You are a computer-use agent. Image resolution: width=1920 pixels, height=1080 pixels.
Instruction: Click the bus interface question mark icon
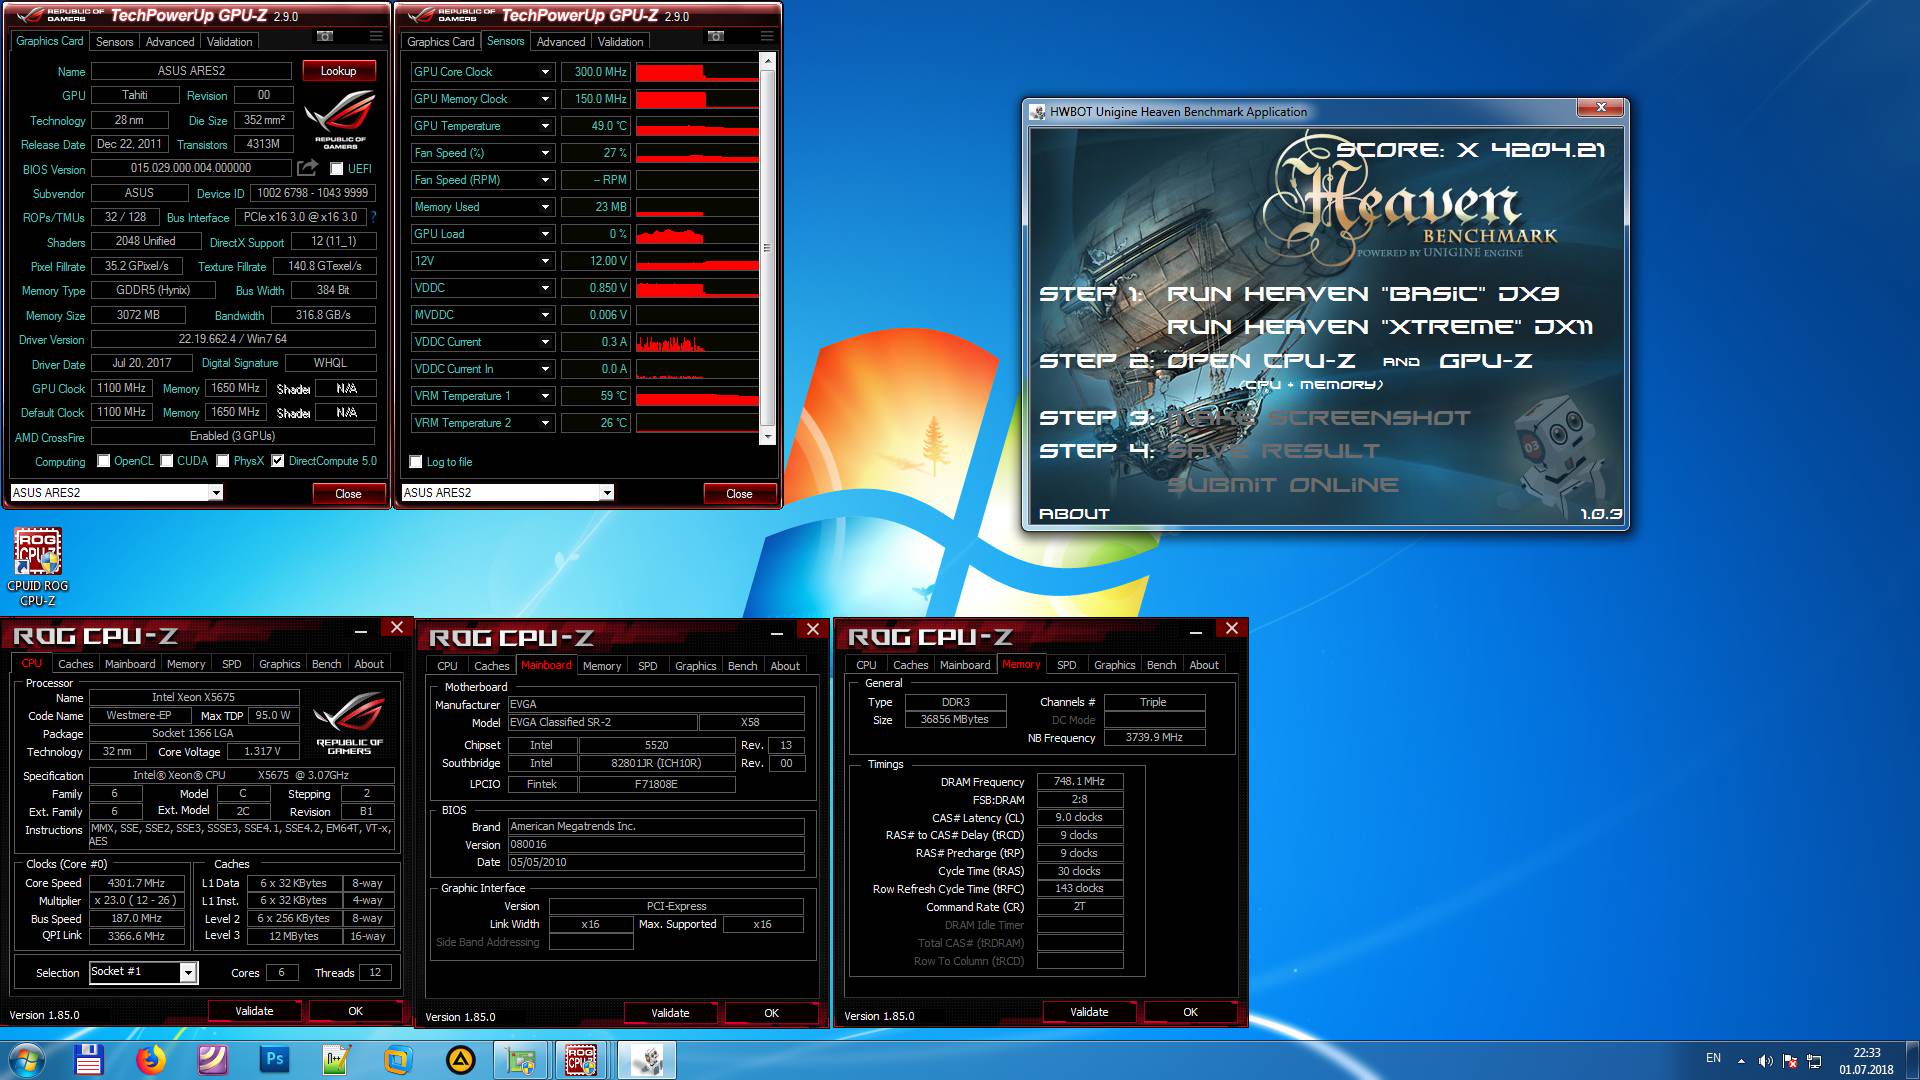(373, 217)
